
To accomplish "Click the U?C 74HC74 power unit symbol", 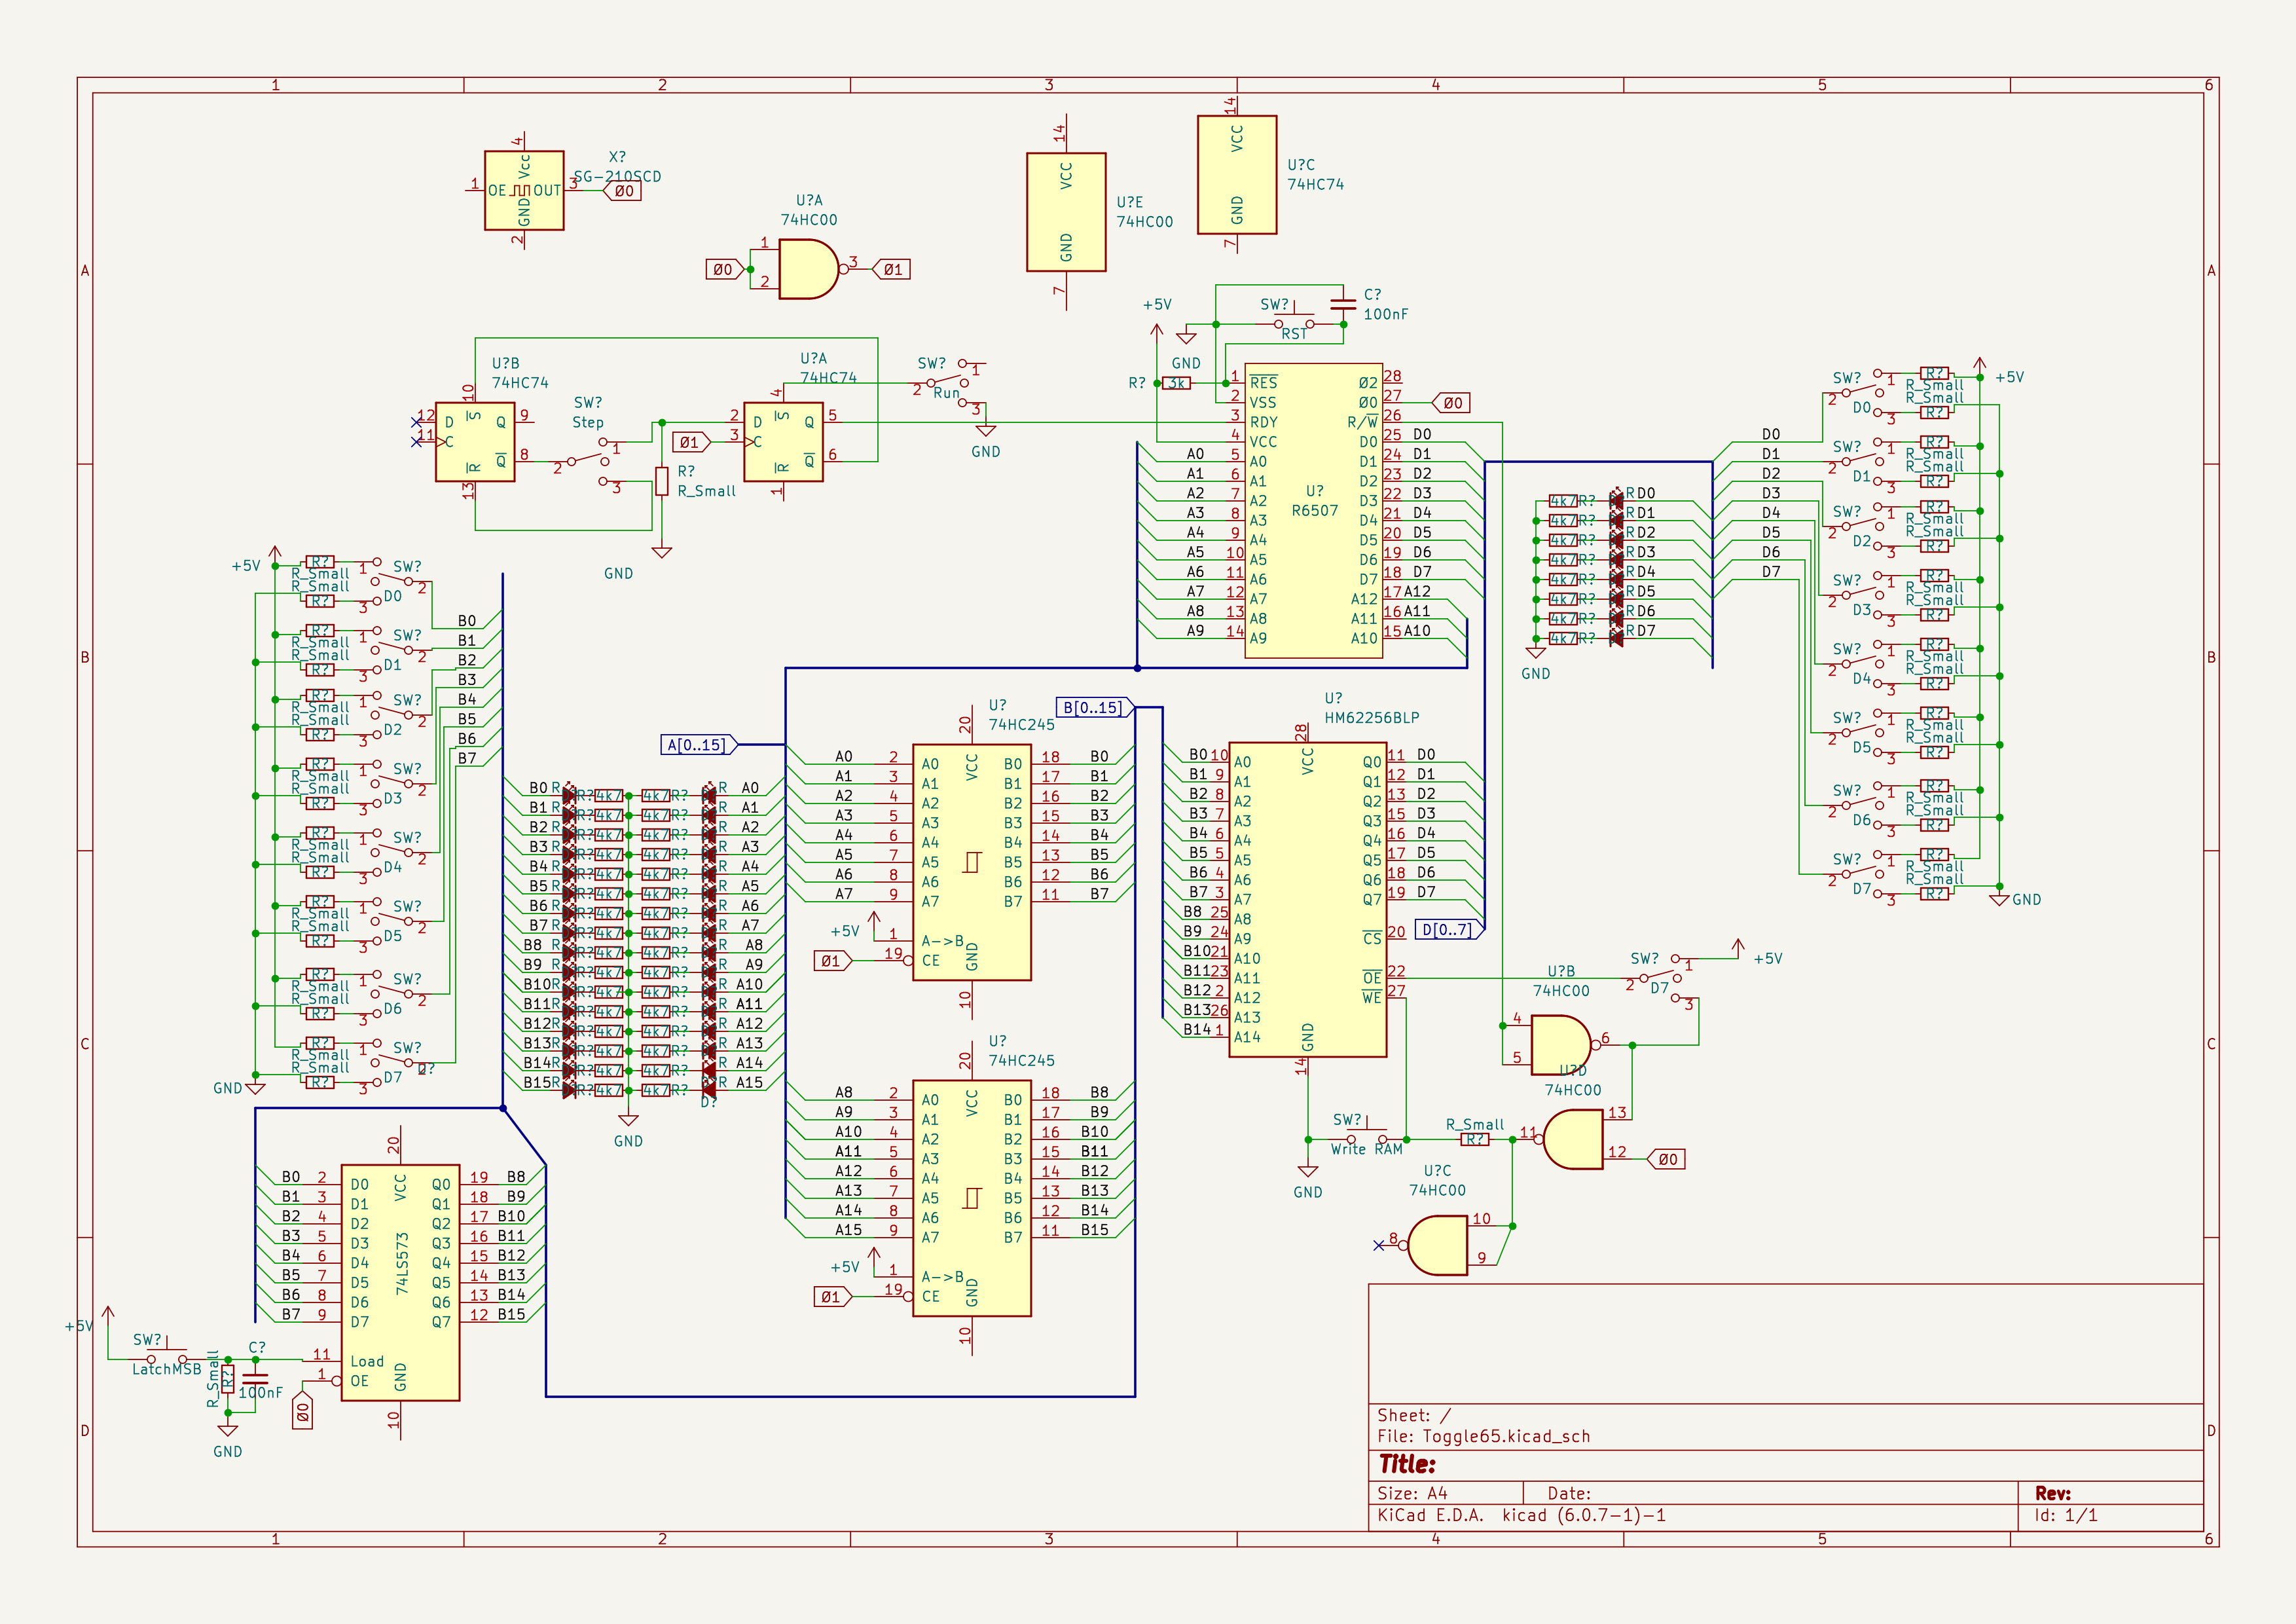I will tap(1236, 175).
